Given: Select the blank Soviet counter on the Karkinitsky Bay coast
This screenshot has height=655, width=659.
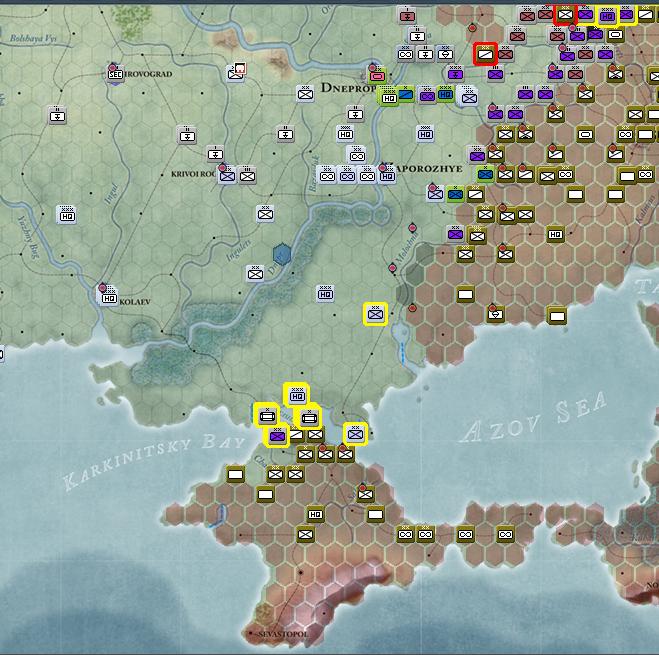Looking at the screenshot, I should click(235, 474).
